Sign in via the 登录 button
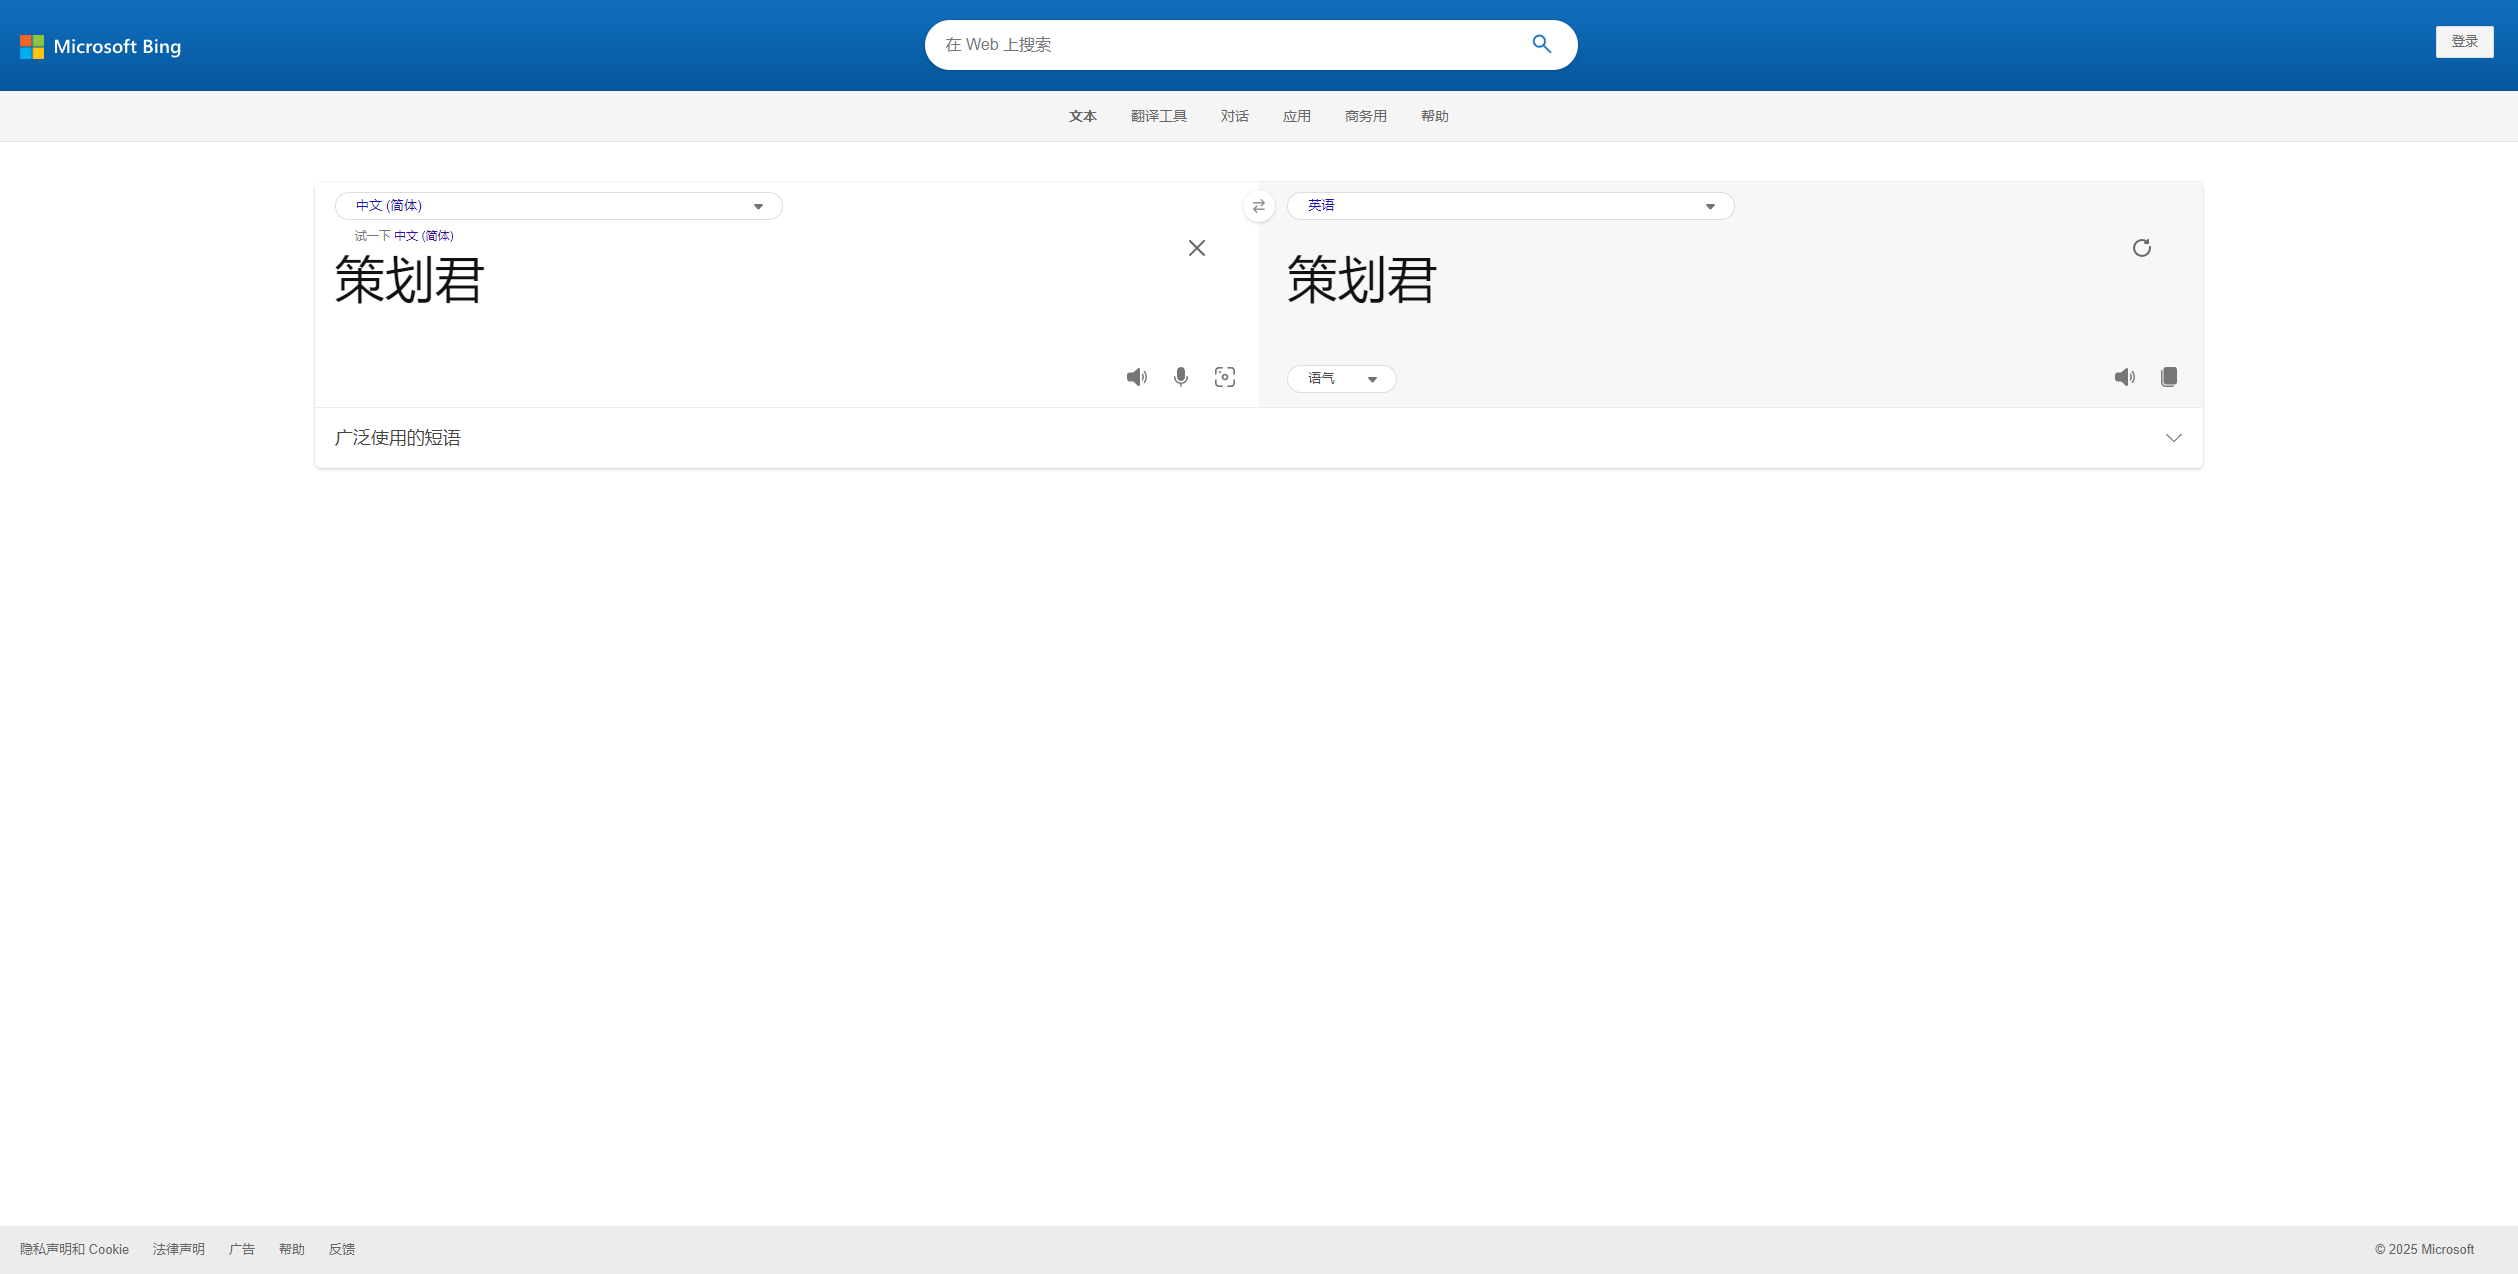Screen dimensions: 2518x1274 [2465, 41]
